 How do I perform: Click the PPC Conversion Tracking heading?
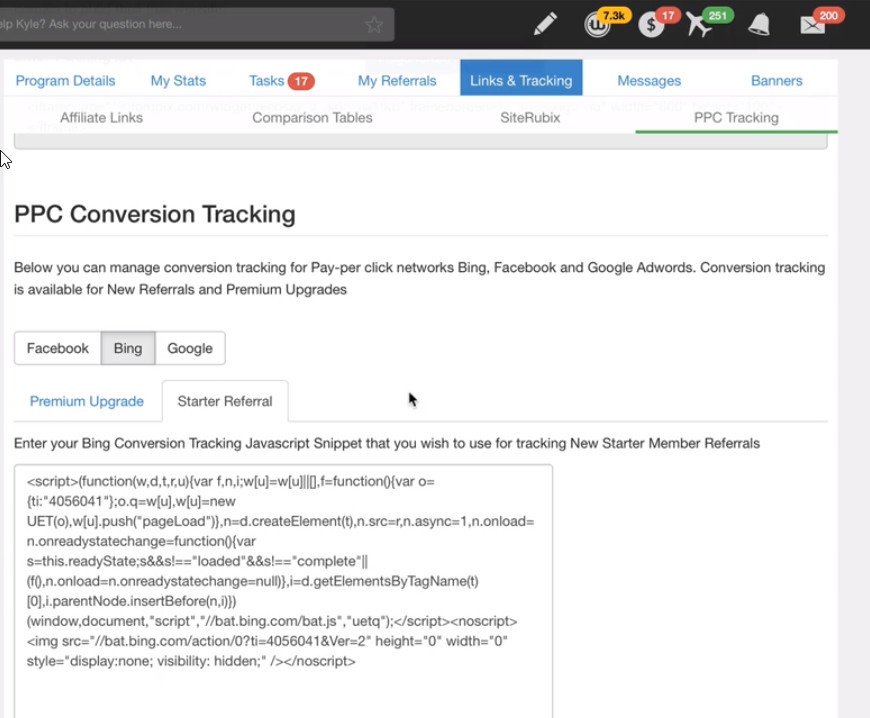tap(155, 214)
